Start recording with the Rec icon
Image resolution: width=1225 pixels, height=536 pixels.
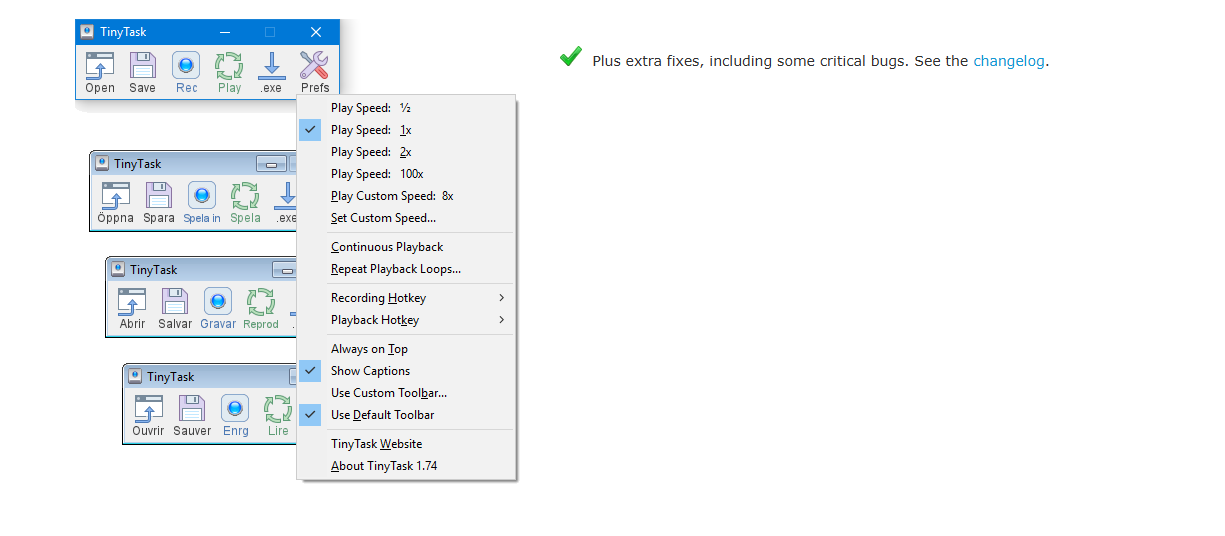(186, 66)
